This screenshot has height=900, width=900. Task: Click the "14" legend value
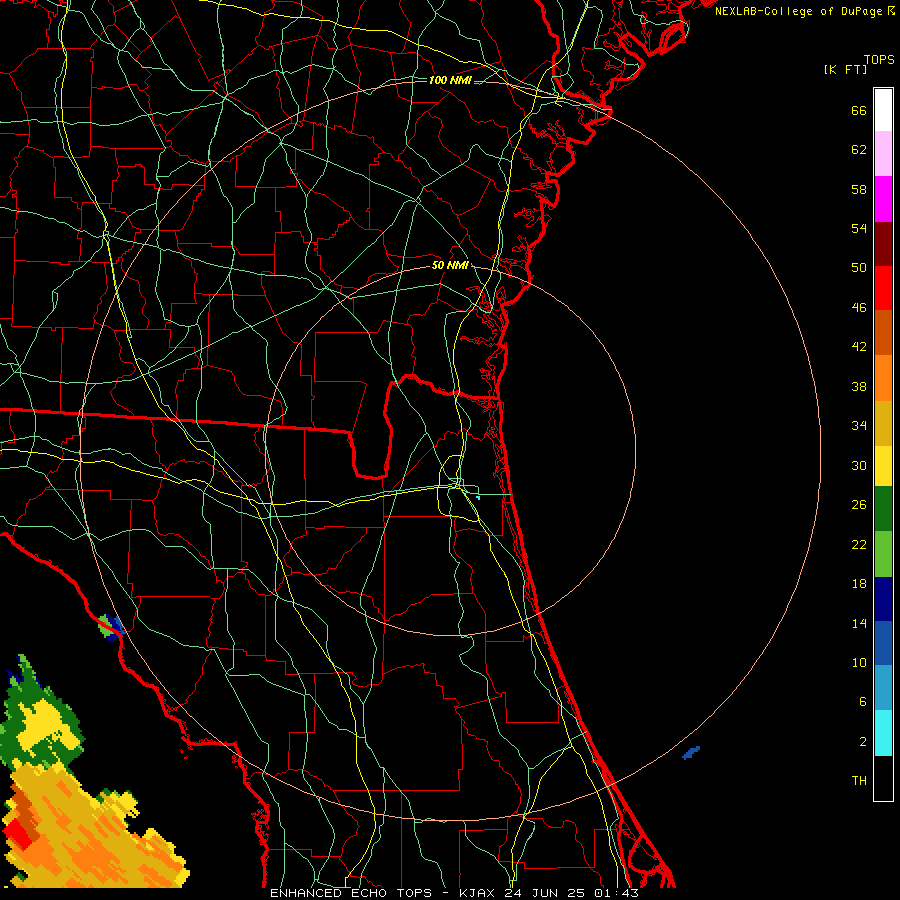coord(859,623)
